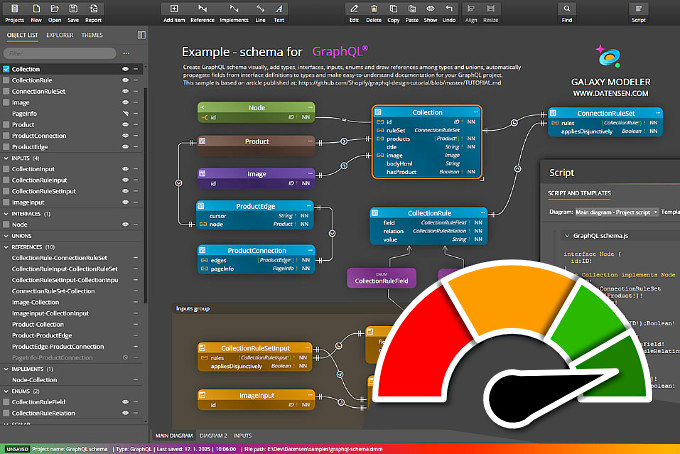
Task: Open the Script toolbar icon
Action: [x=638, y=13]
